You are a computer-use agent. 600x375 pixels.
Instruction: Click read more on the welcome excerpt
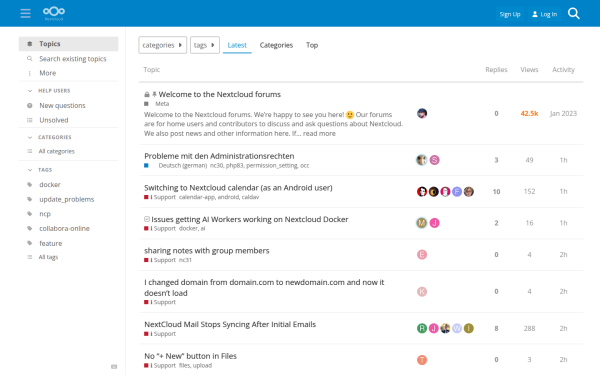pyautogui.click(x=319, y=134)
